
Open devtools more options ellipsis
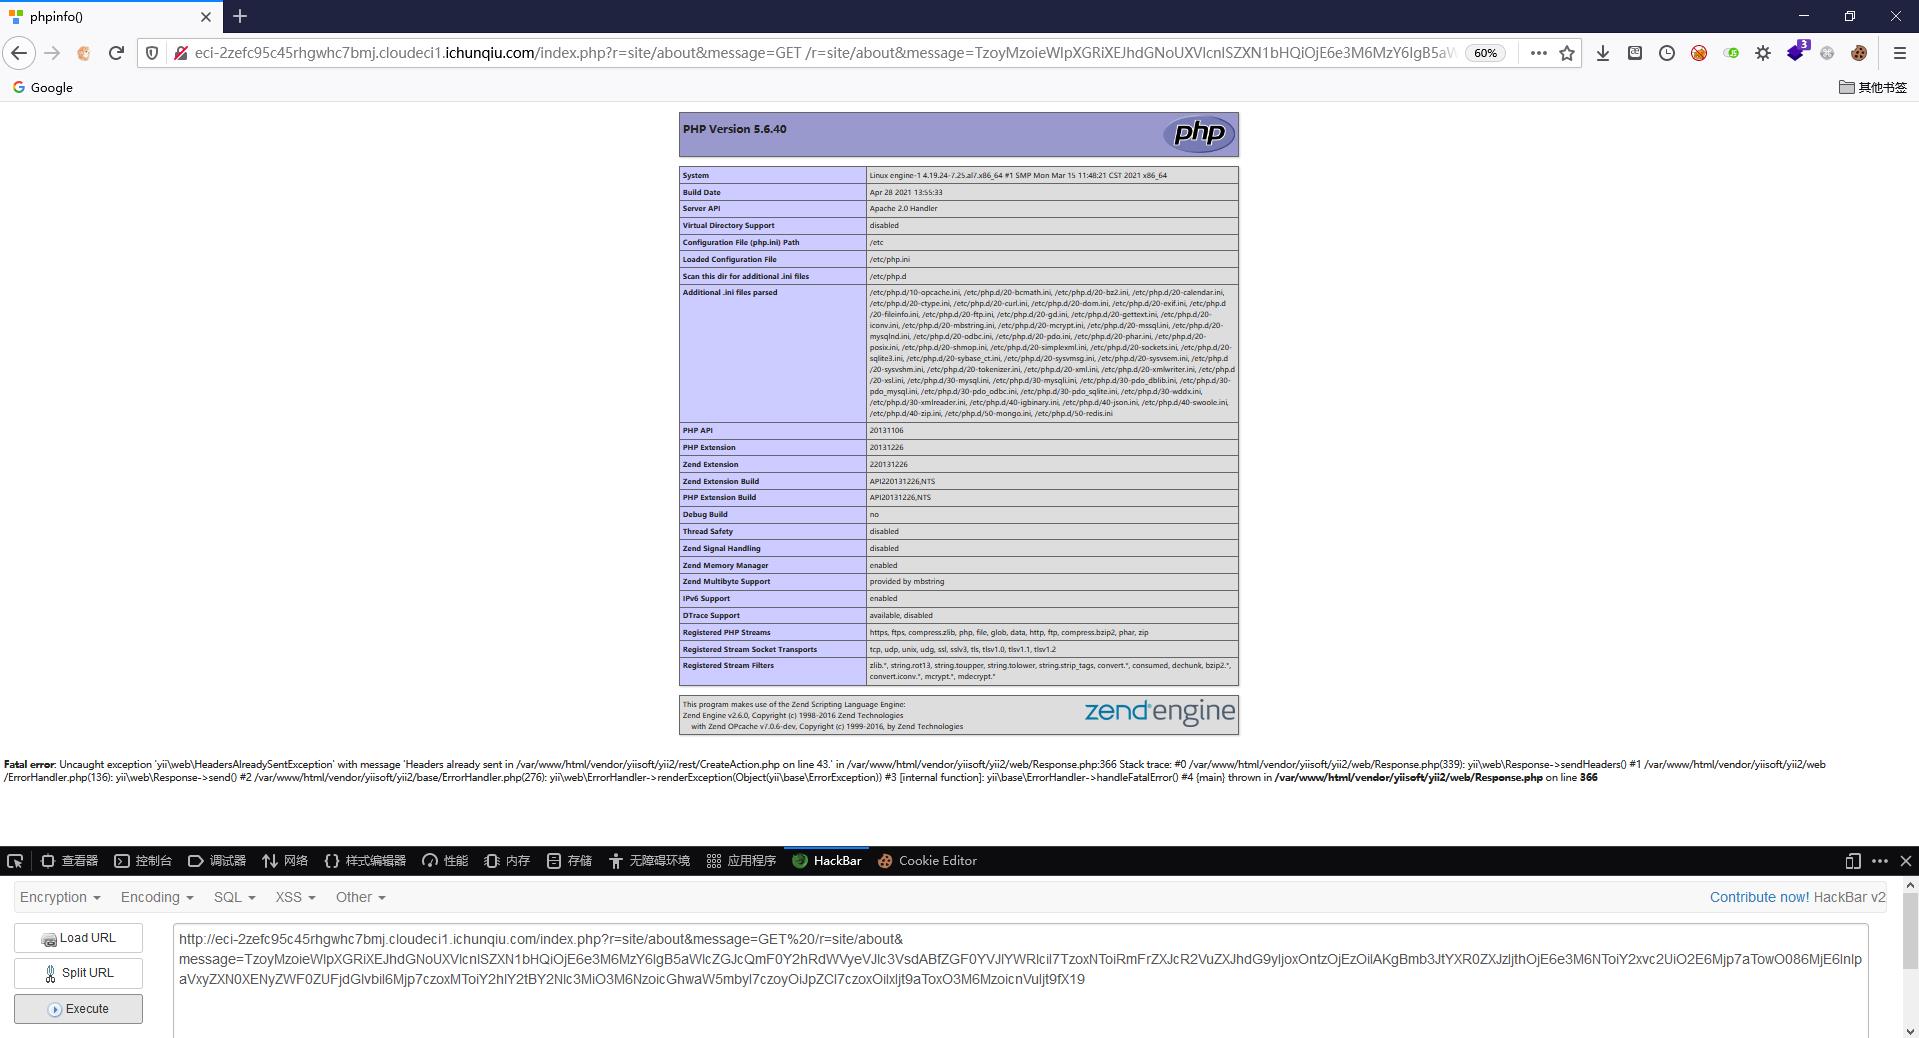[1880, 861]
